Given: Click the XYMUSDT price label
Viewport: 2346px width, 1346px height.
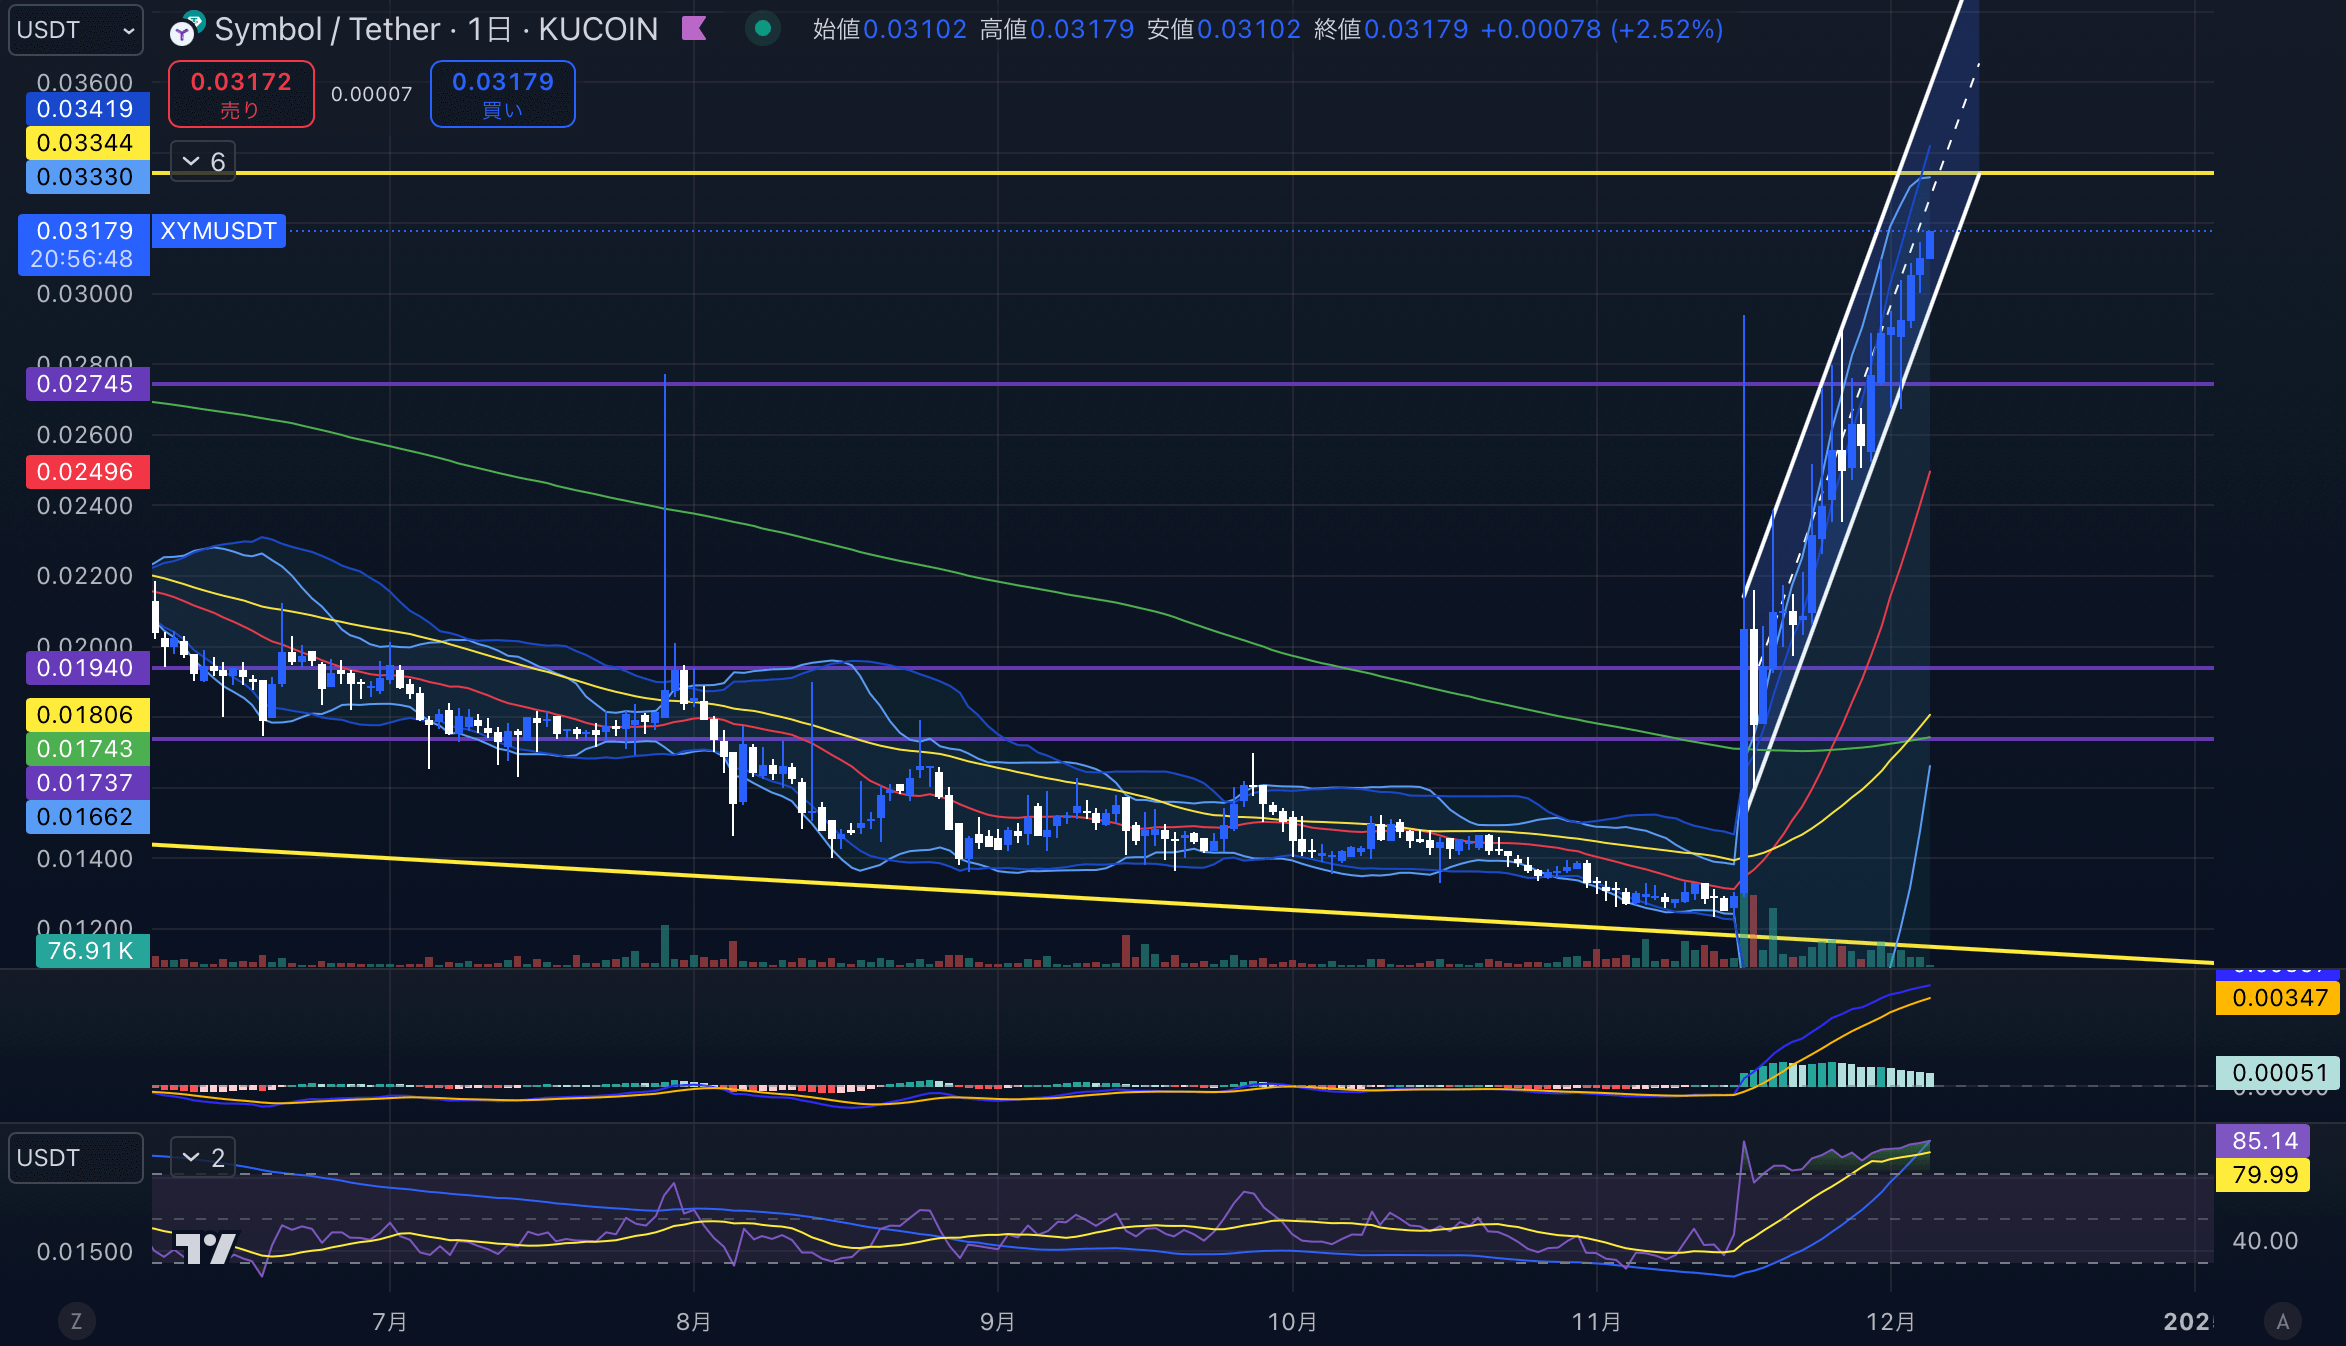Looking at the screenshot, I should pos(218,231).
